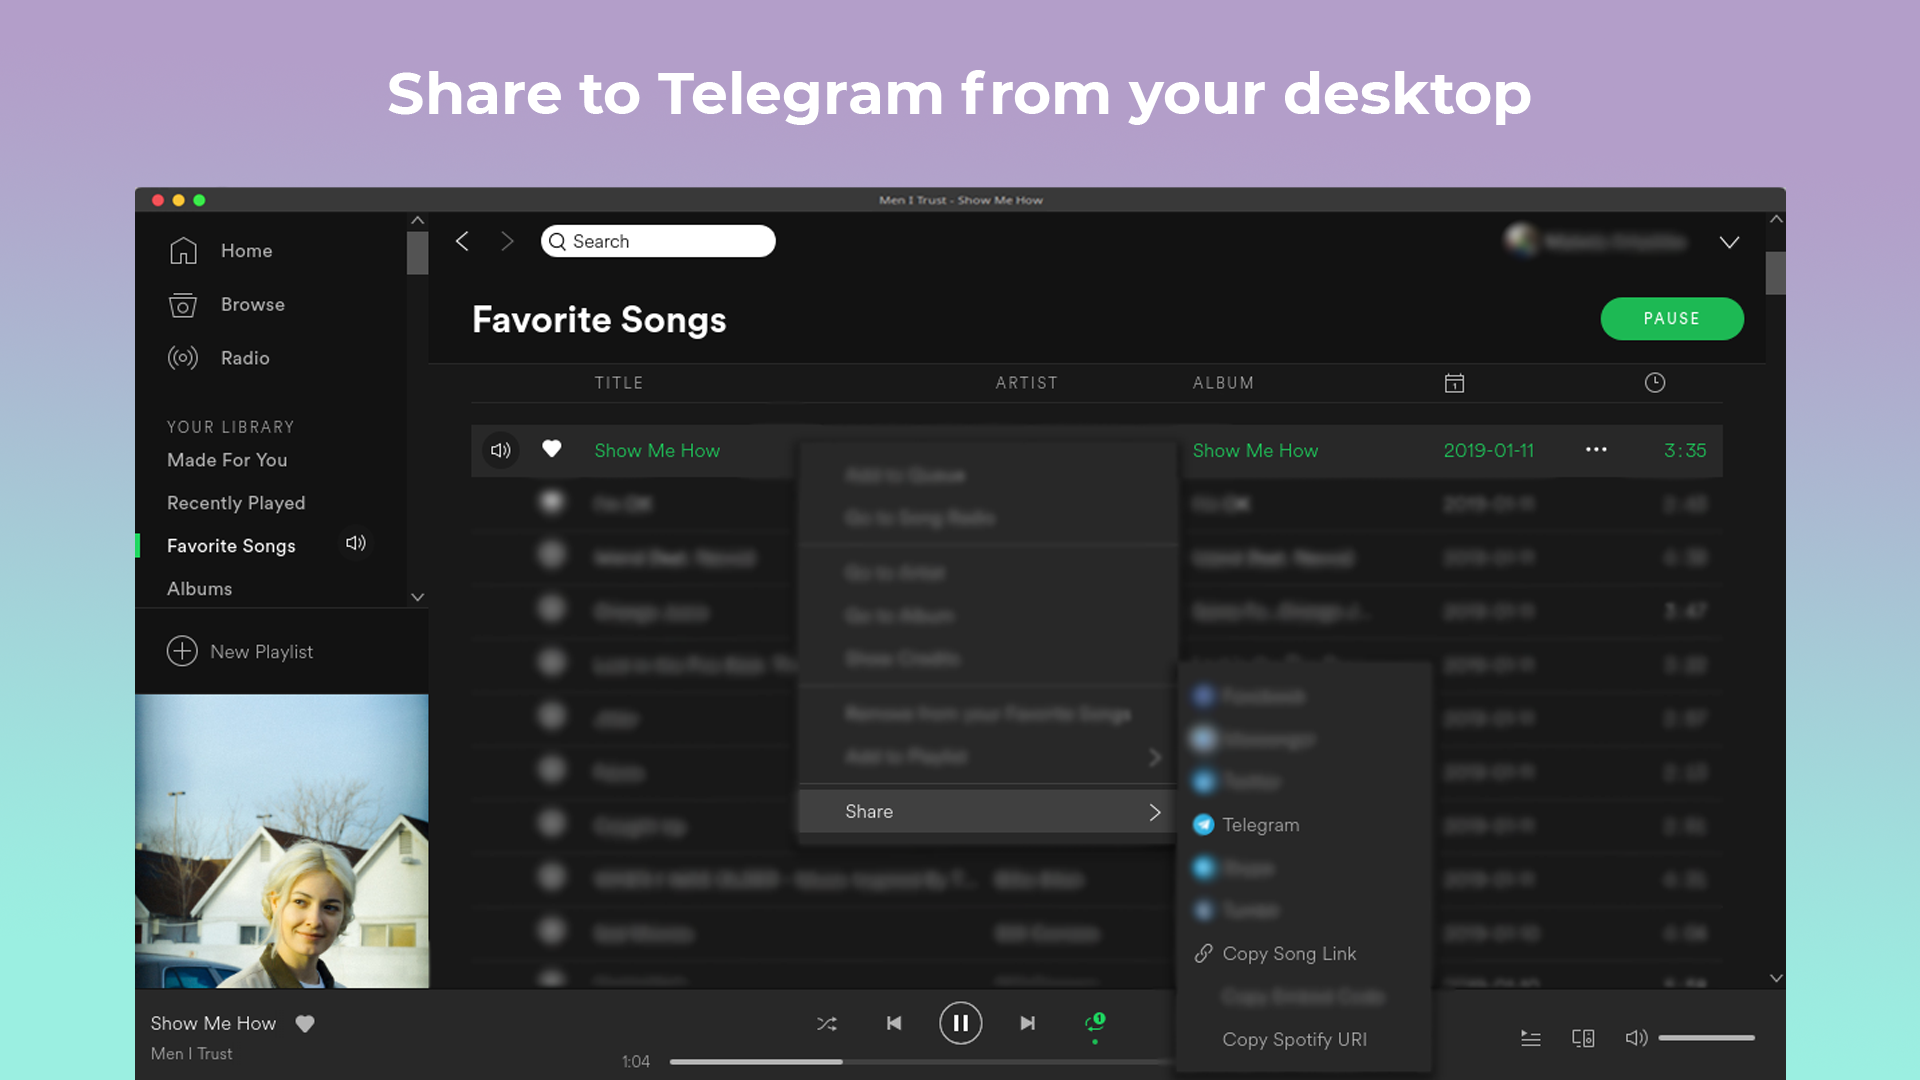Skip to next track

(x=1027, y=1023)
